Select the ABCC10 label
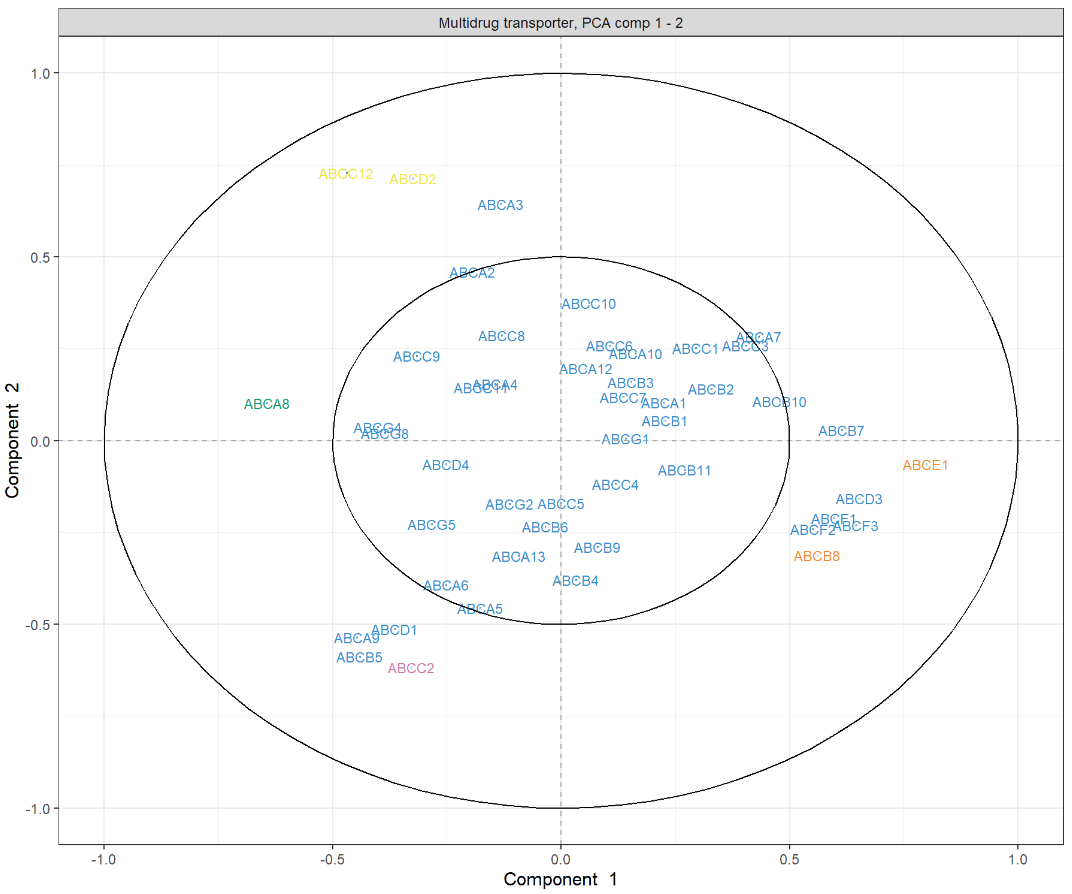Image resolution: width=1072 pixels, height=894 pixels. [x=589, y=304]
